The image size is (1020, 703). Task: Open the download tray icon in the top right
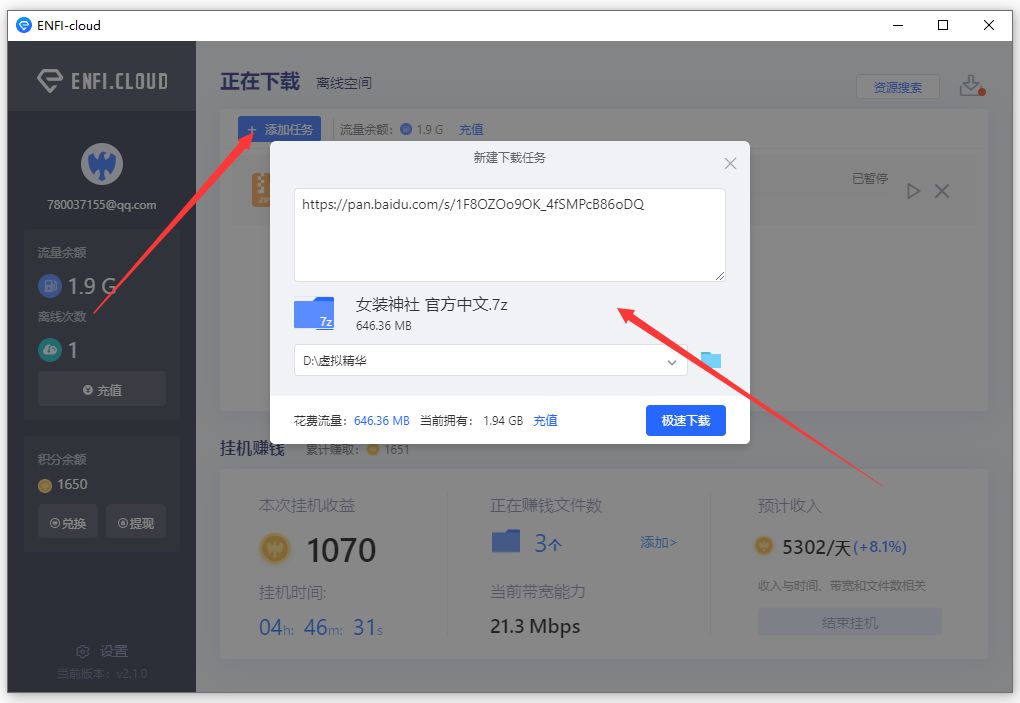point(972,85)
